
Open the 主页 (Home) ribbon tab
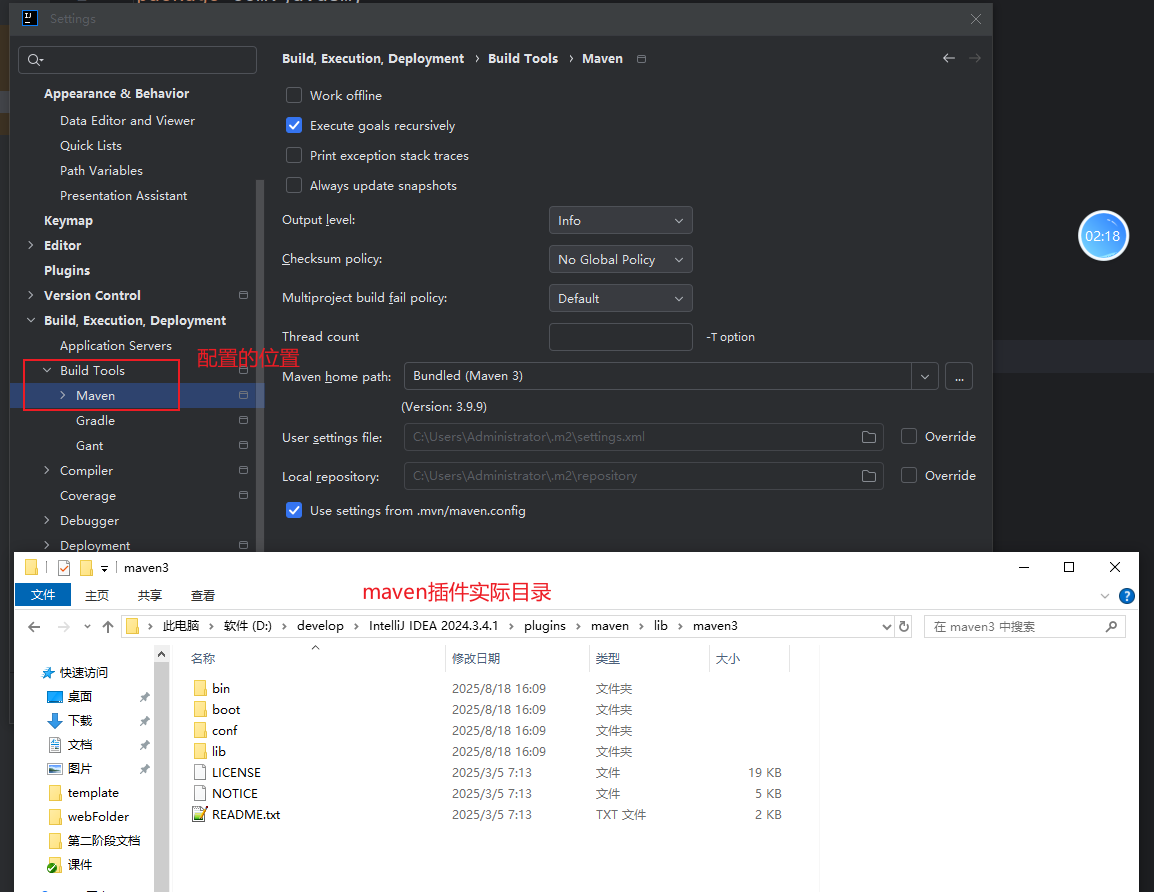click(96, 595)
